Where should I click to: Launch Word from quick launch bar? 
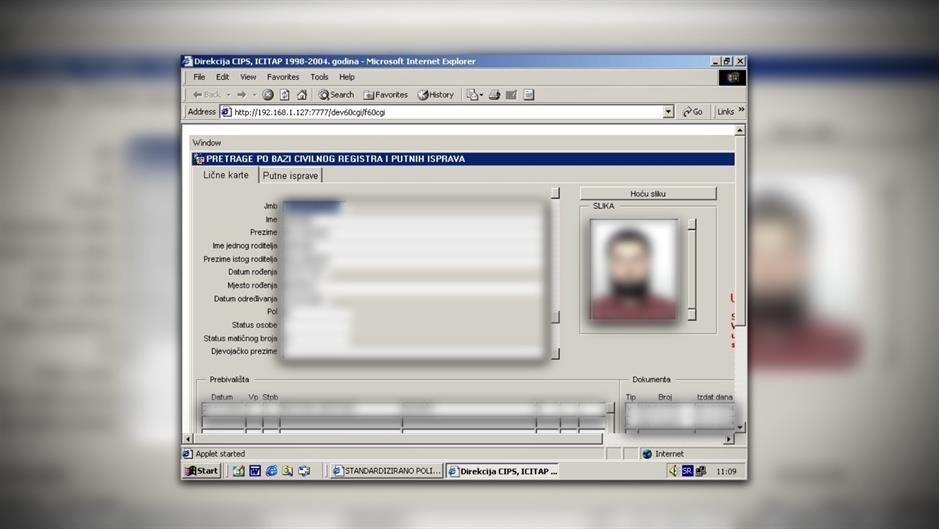(255, 471)
